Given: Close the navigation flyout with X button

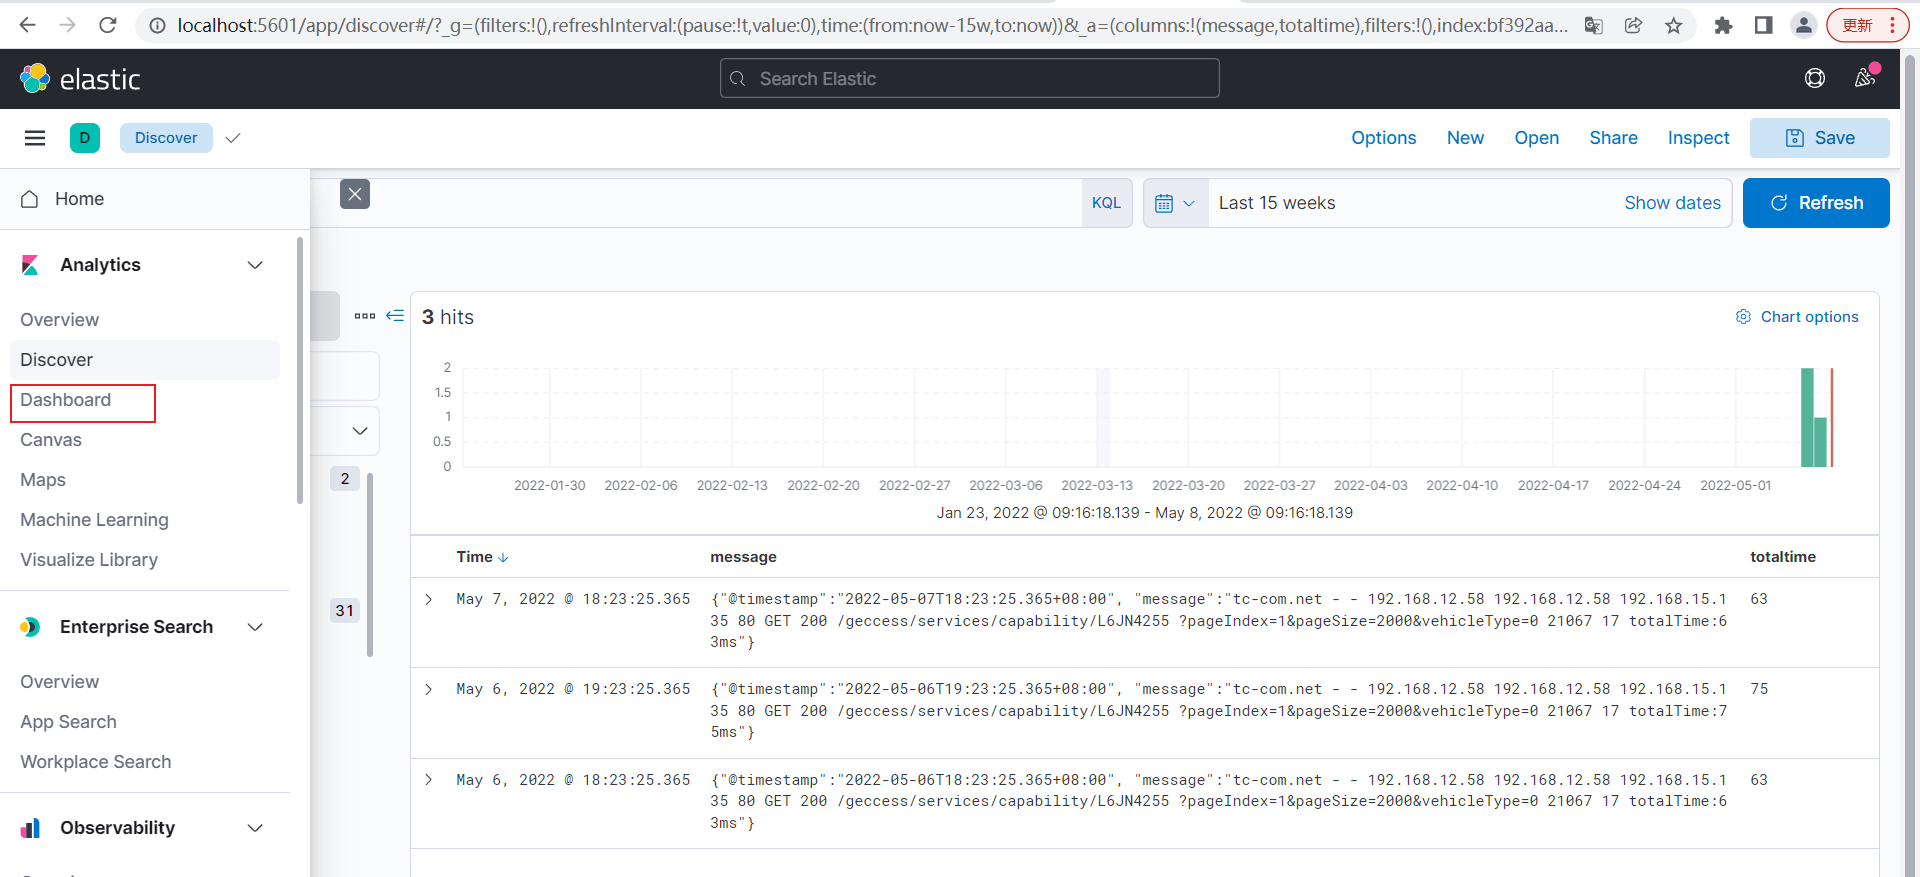Looking at the screenshot, I should pyautogui.click(x=355, y=194).
